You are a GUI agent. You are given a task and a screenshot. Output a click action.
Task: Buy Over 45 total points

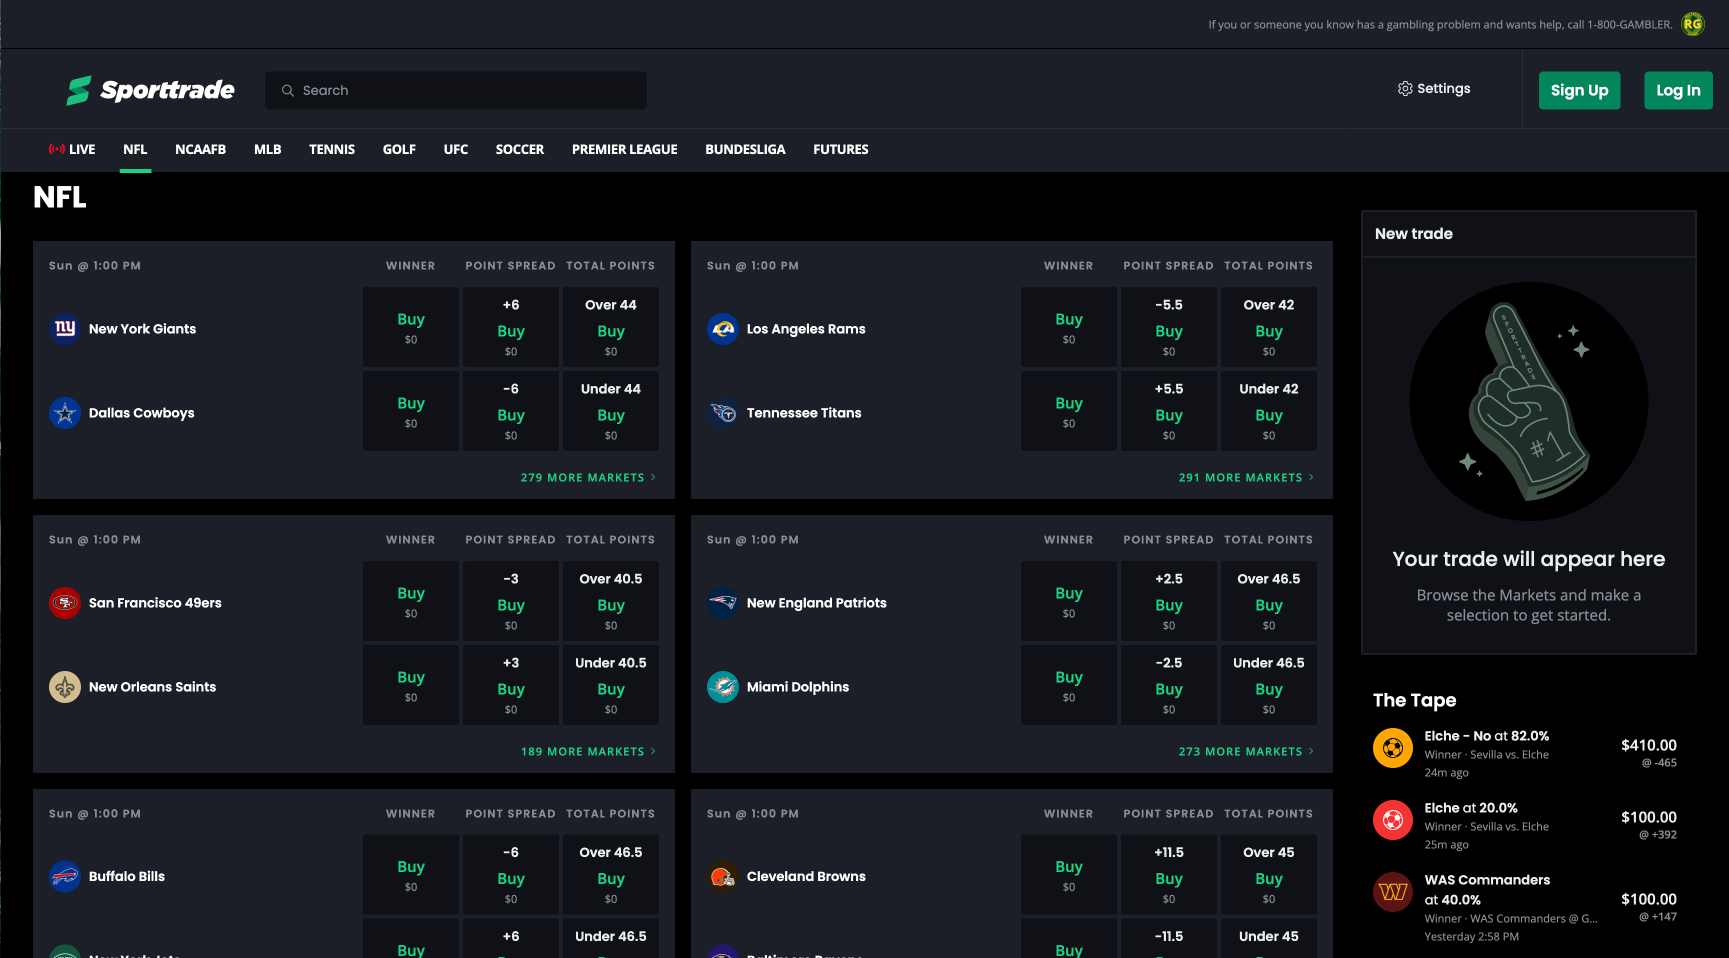(1269, 875)
